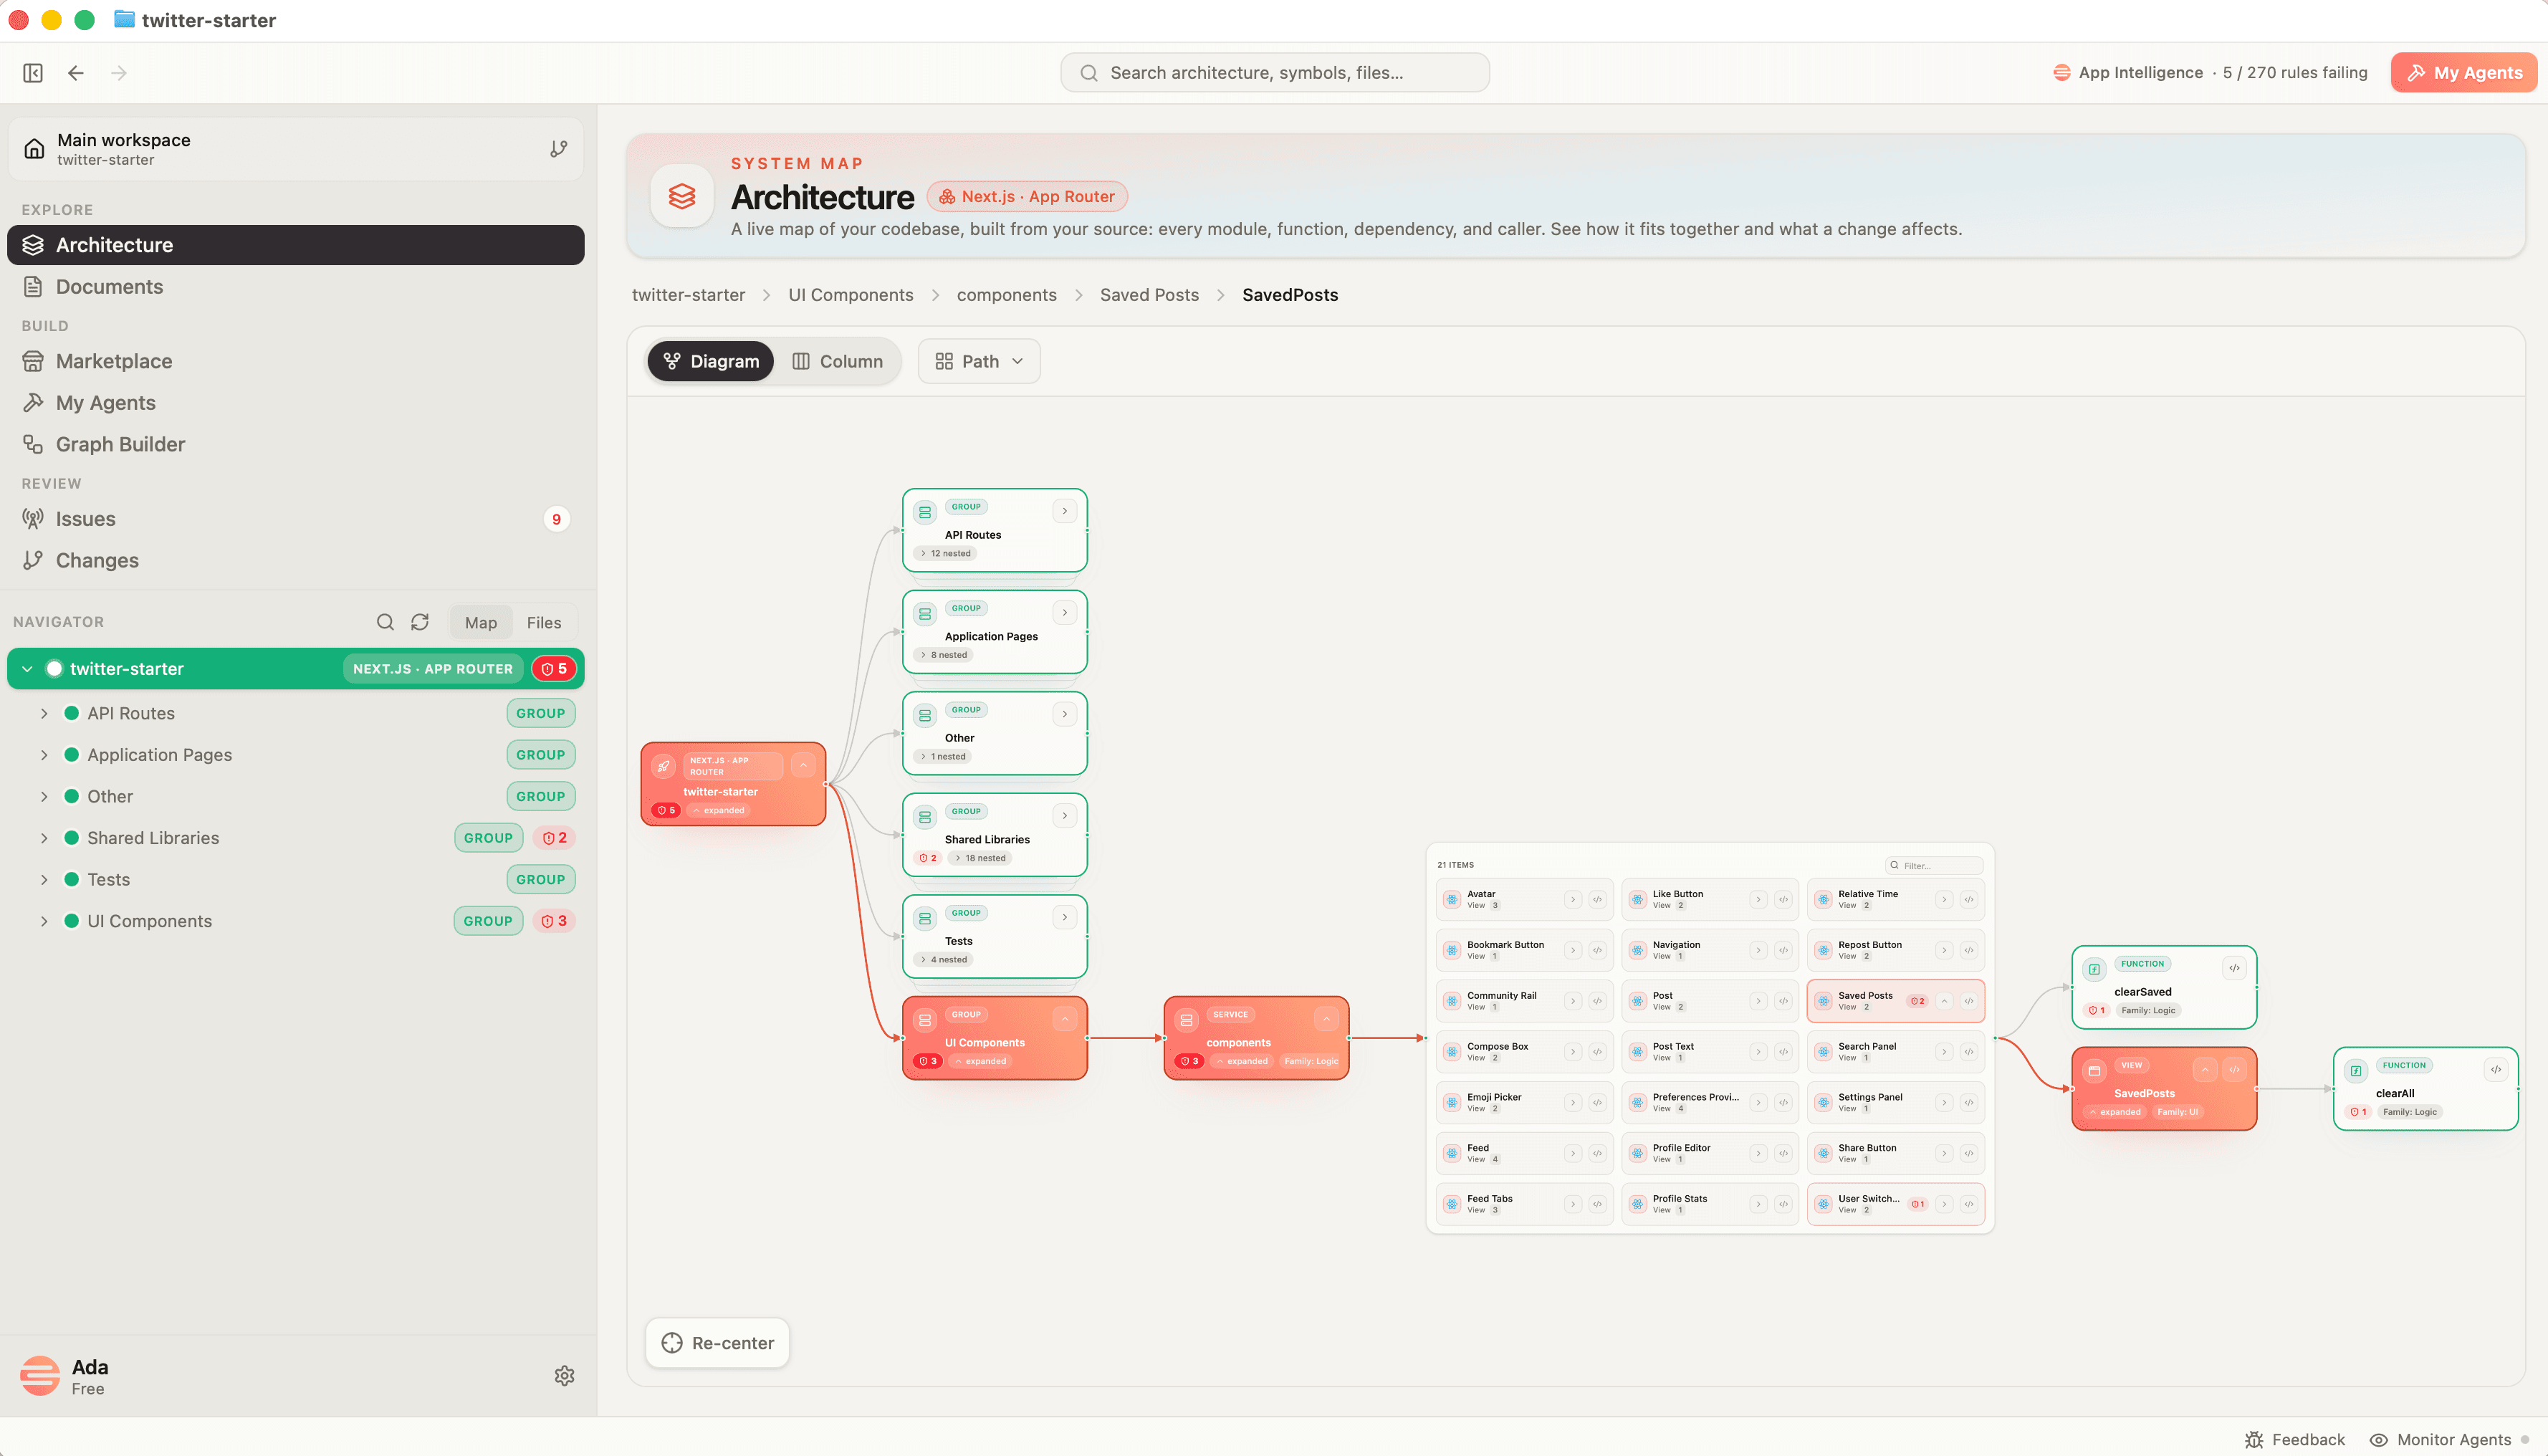Open Feedback bug icon in status bar
The image size is (2548, 1456).
(x=2254, y=1440)
